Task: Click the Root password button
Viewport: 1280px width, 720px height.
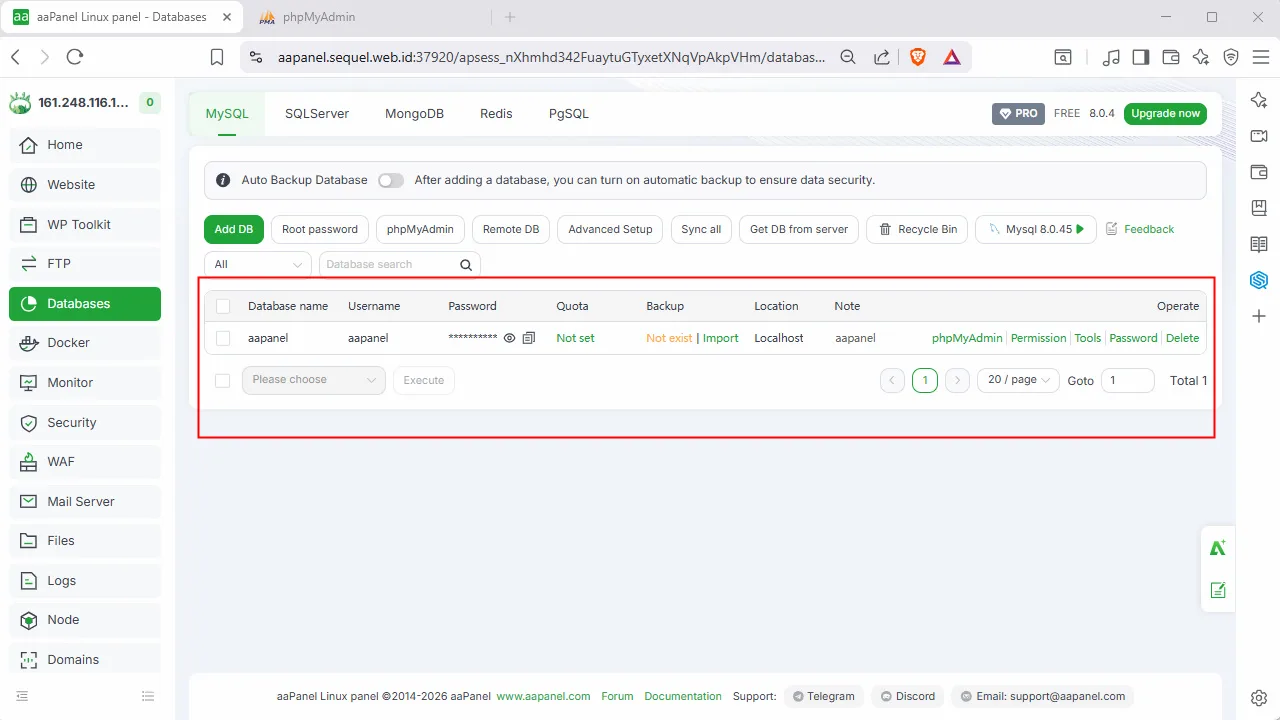Action: click(320, 229)
